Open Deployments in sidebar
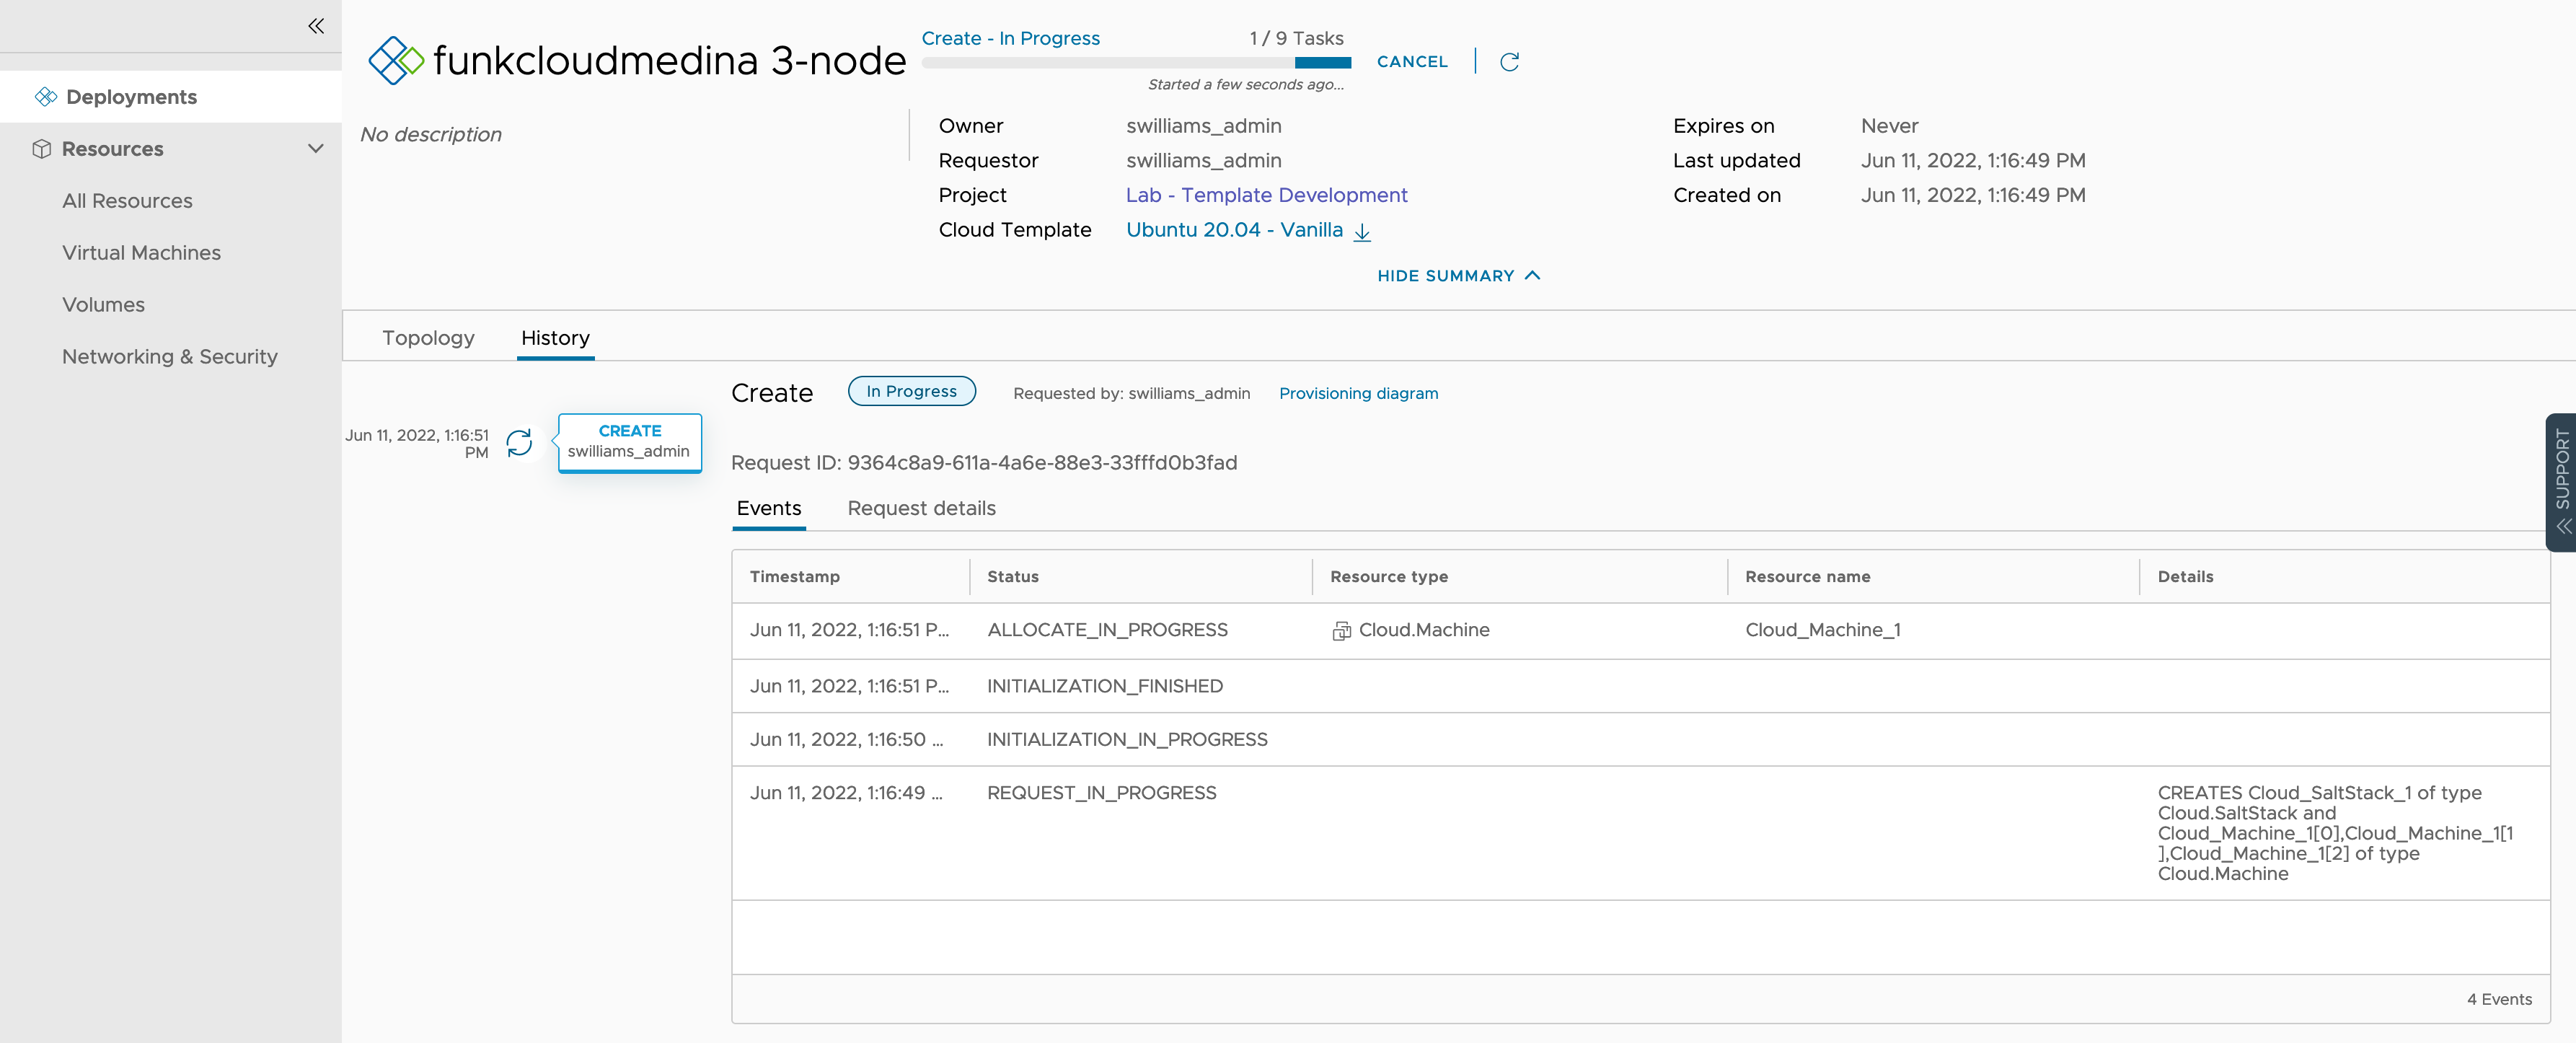Image resolution: width=2576 pixels, height=1043 pixels. tap(171, 97)
